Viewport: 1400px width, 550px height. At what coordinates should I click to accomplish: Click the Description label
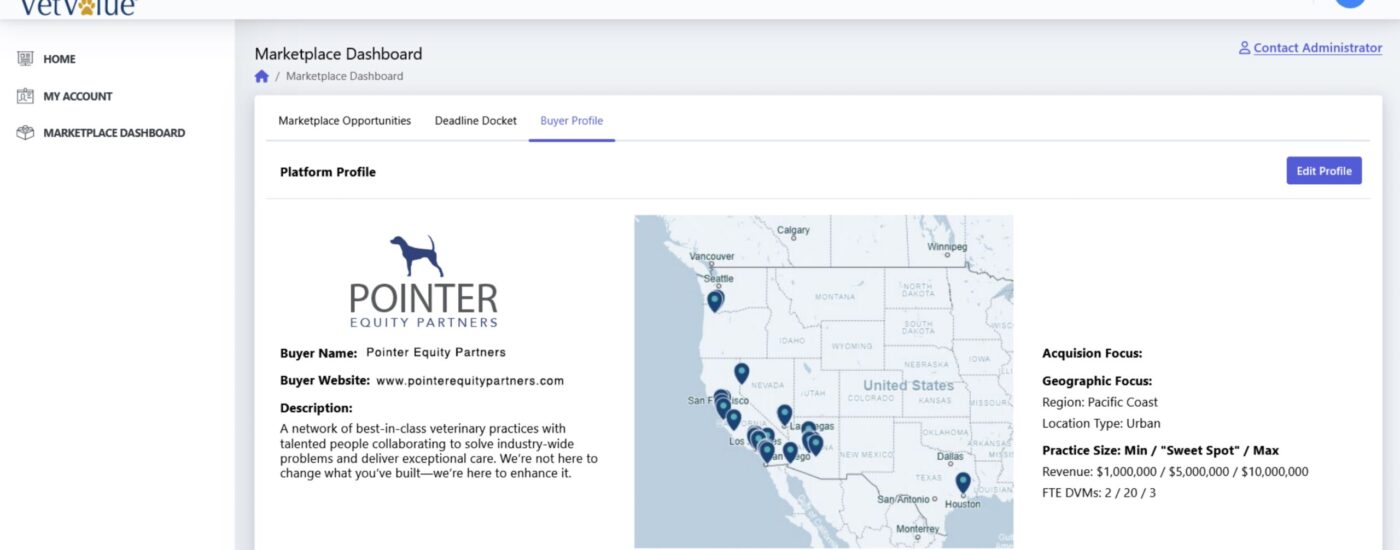(x=316, y=408)
